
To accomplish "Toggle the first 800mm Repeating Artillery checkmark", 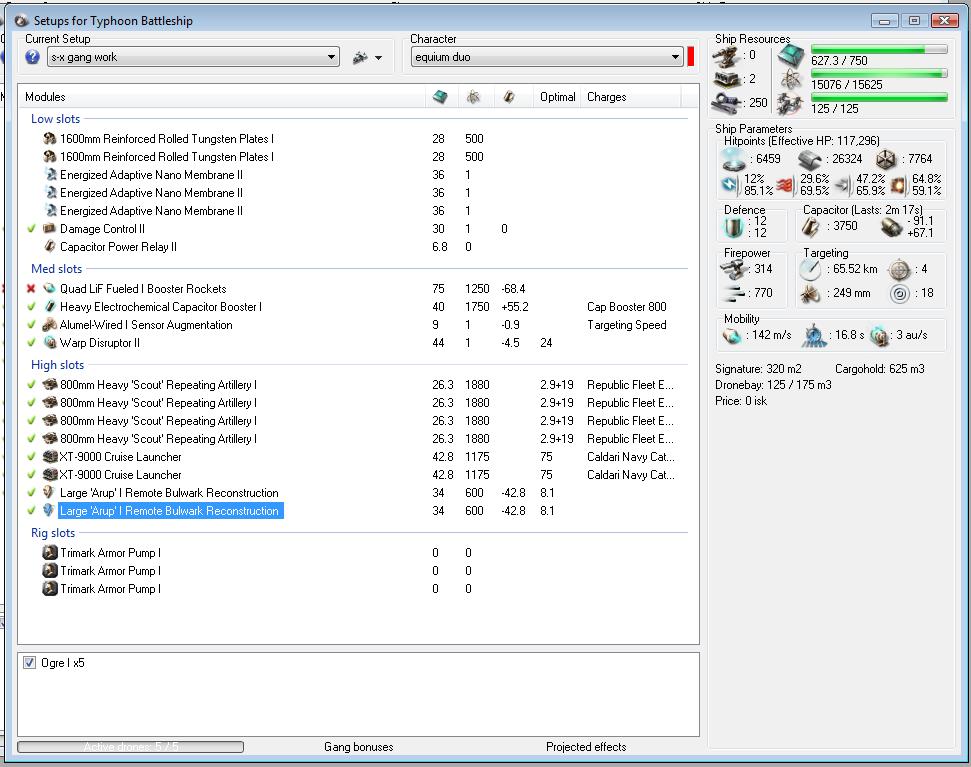I will [x=32, y=384].
